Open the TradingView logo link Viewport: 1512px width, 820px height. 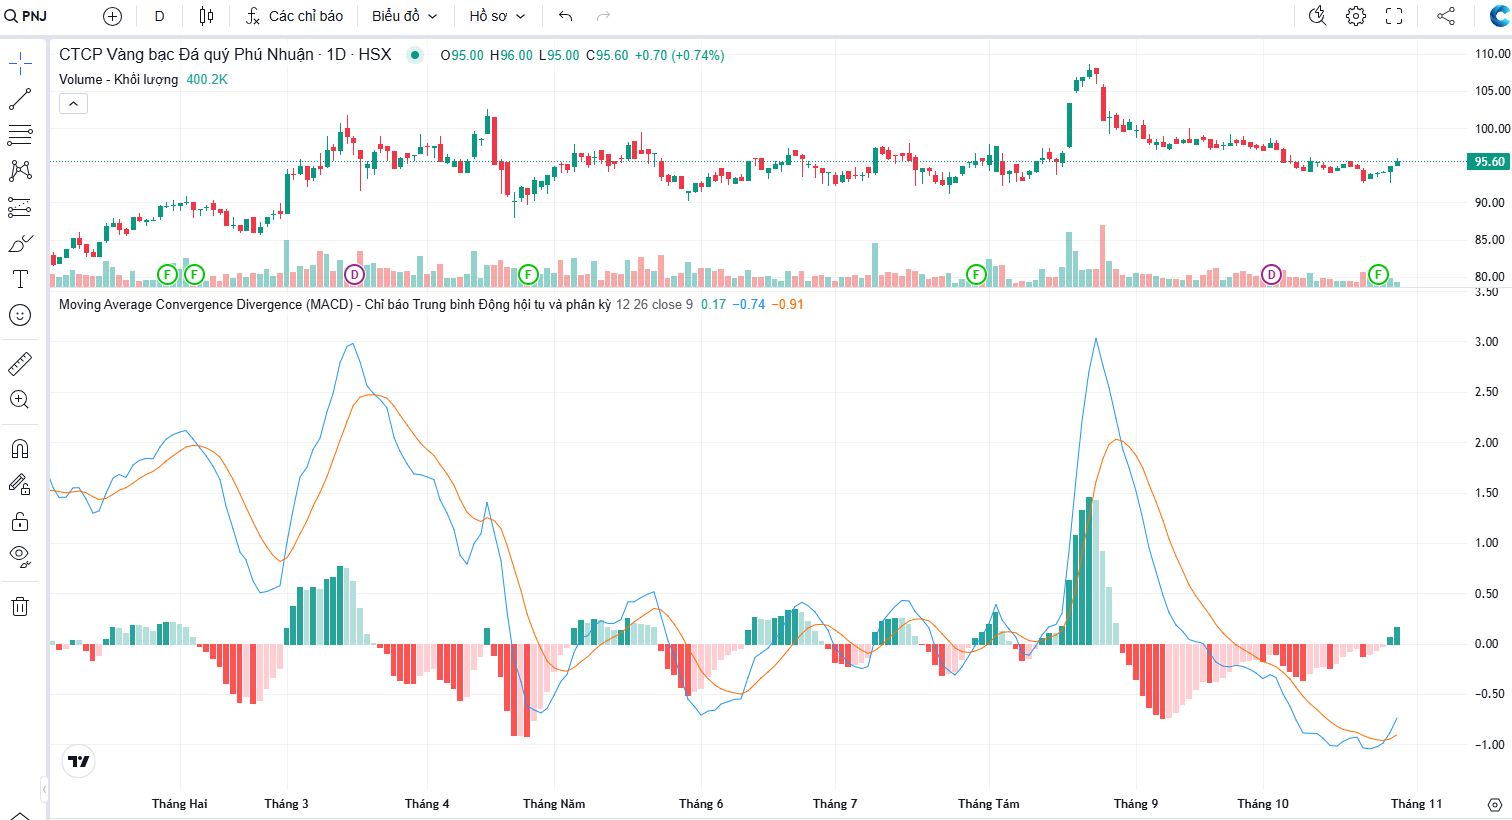78,762
